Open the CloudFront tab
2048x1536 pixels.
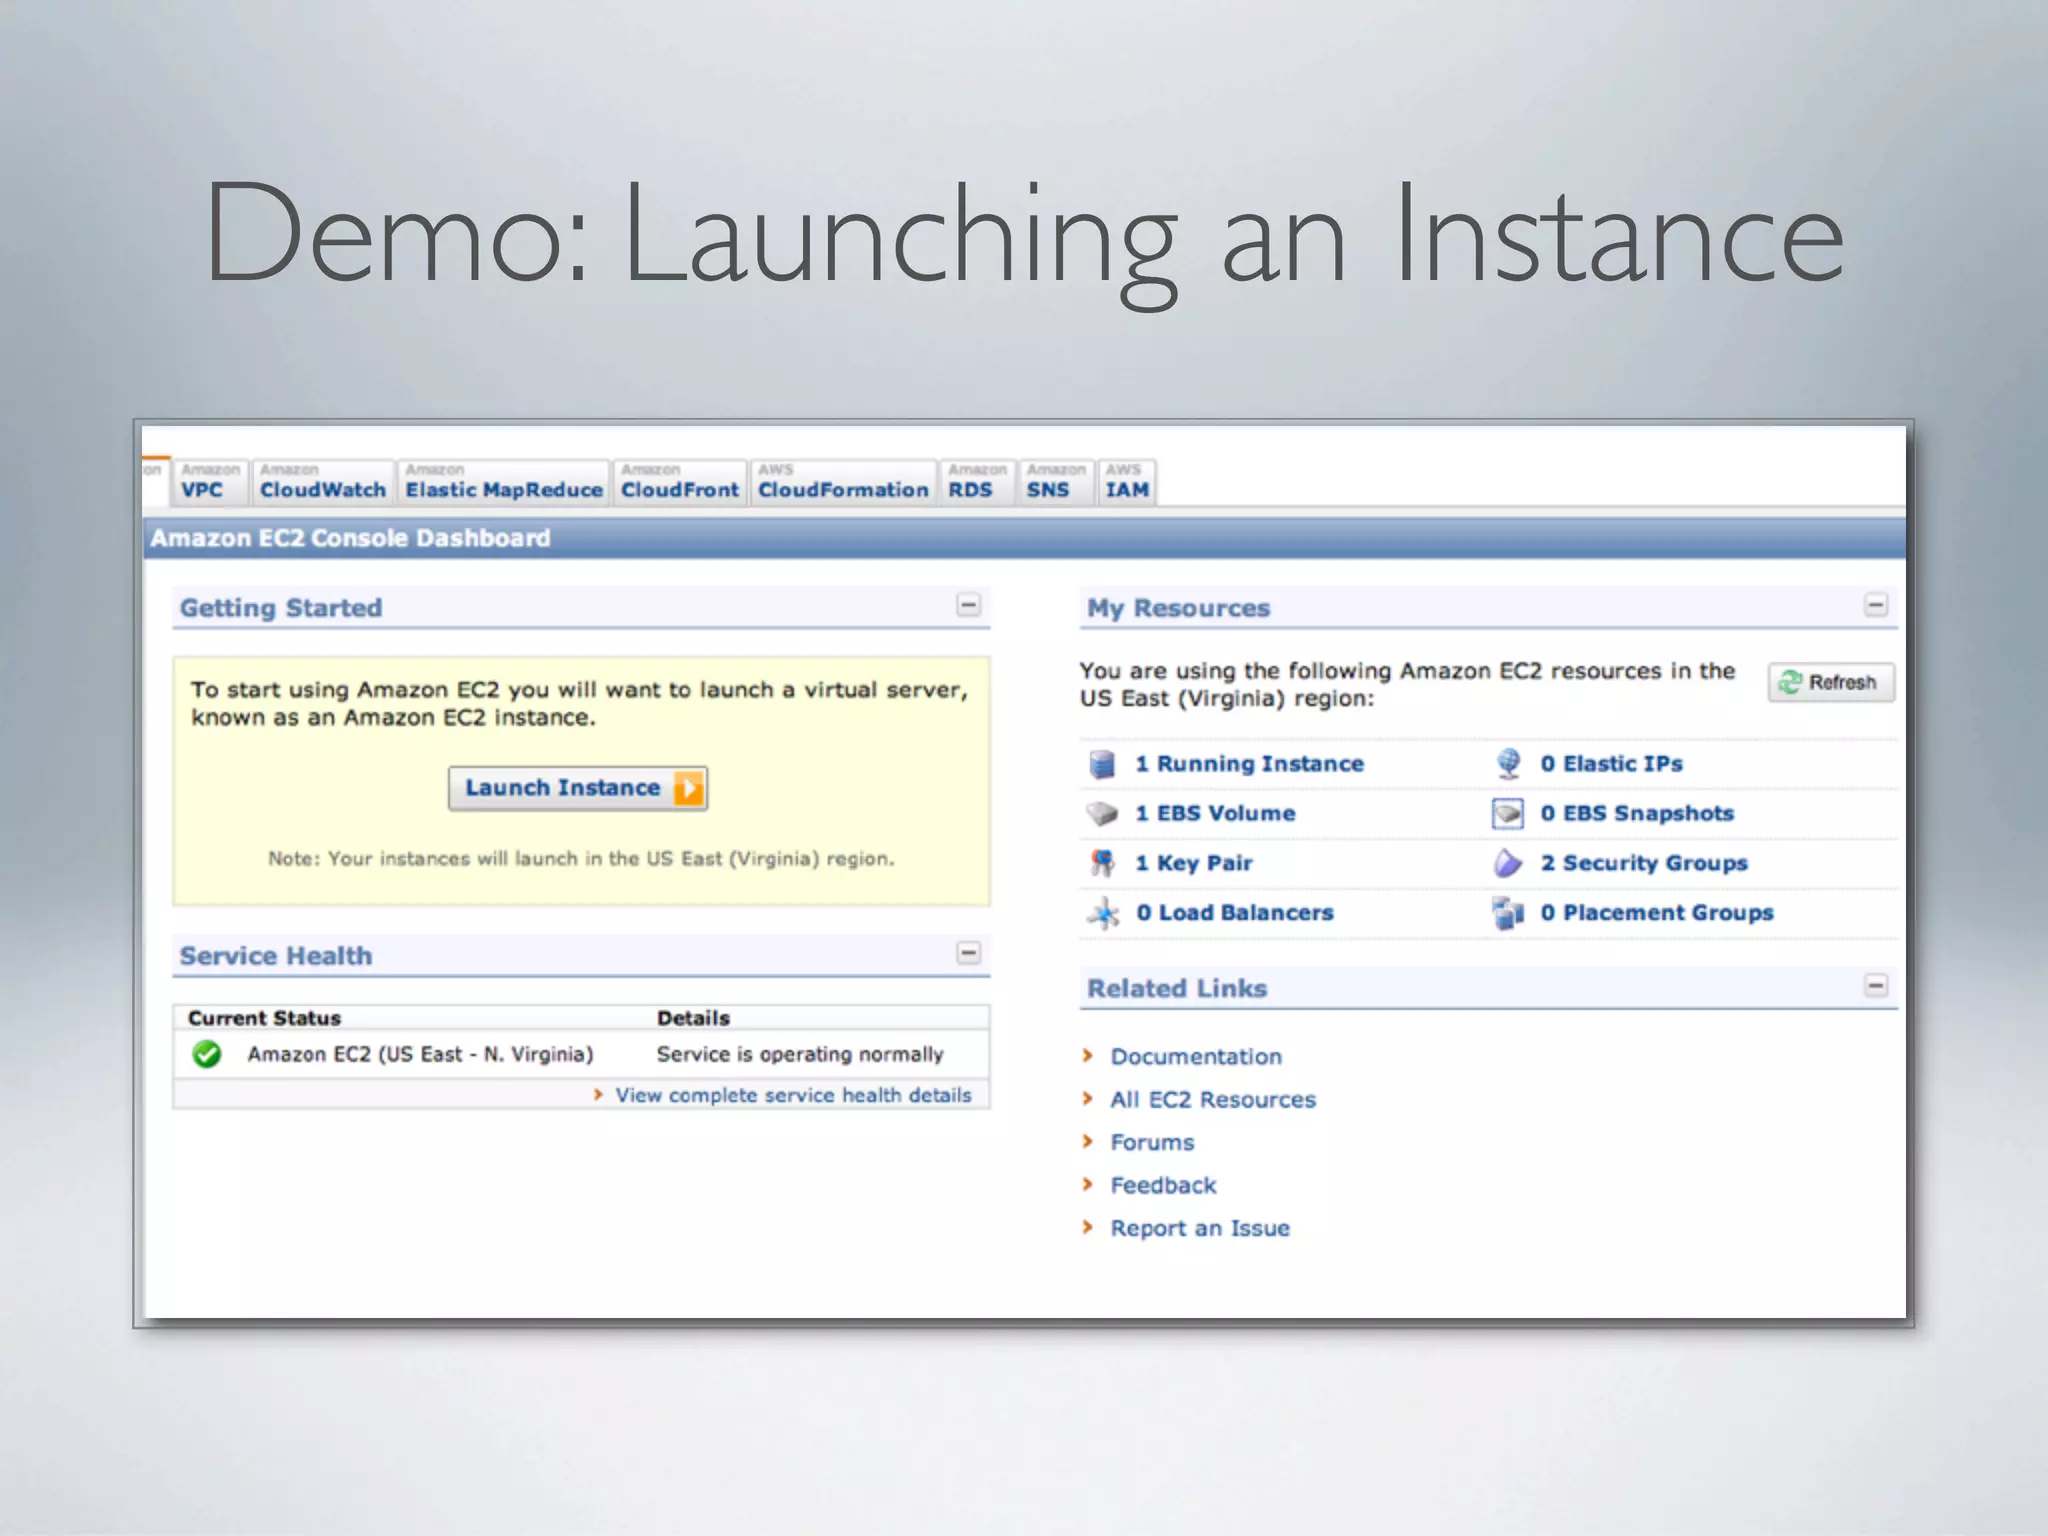pyautogui.click(x=680, y=482)
